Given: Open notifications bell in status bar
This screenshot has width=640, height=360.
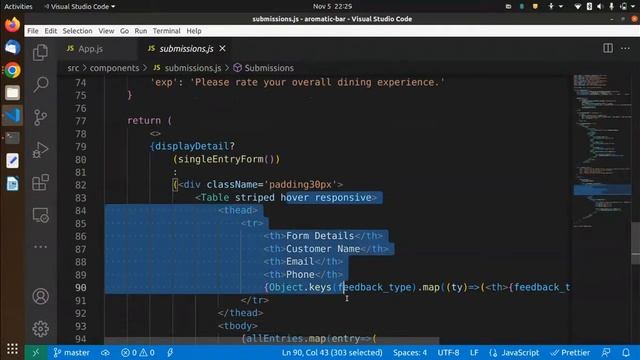Looking at the screenshot, I should point(626,353).
